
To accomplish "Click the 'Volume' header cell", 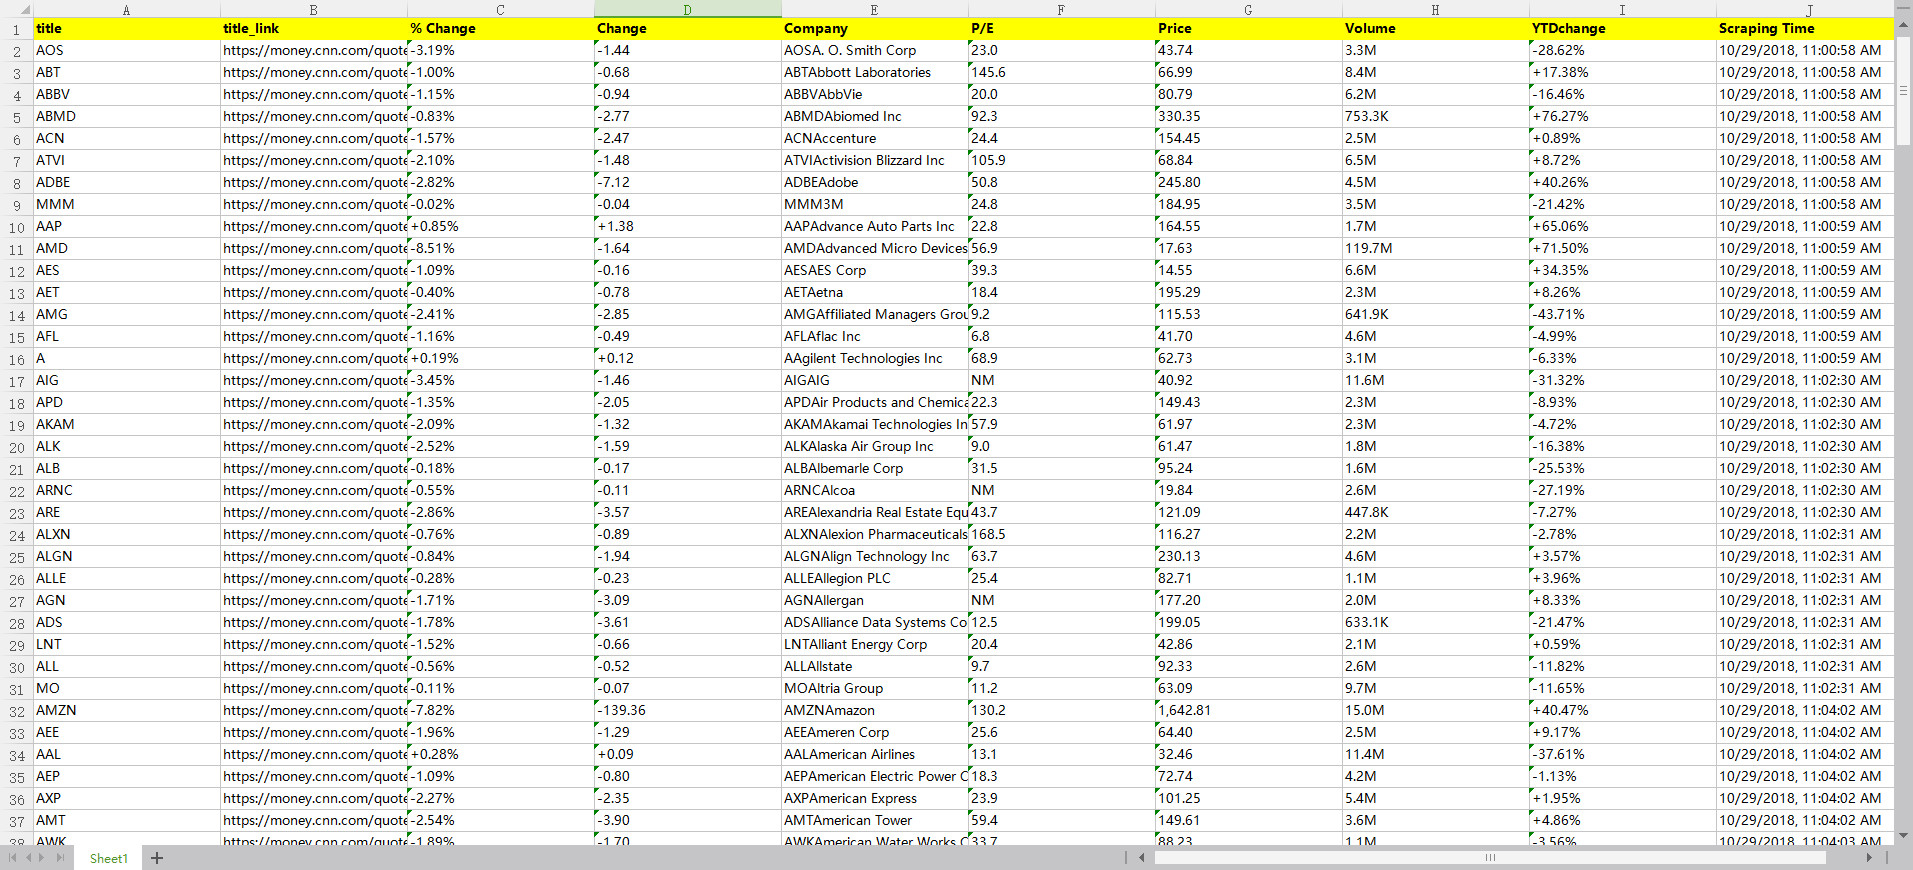I will pos(1435,29).
